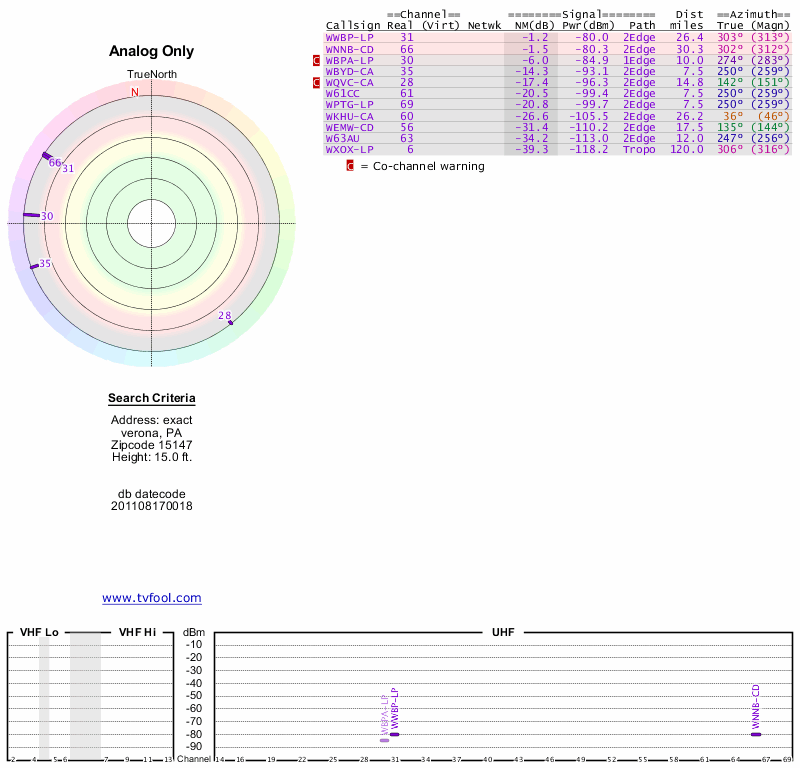Click the WWBP-LP callsign in the table
The height and width of the screenshot is (768, 800).
click(x=350, y=37)
